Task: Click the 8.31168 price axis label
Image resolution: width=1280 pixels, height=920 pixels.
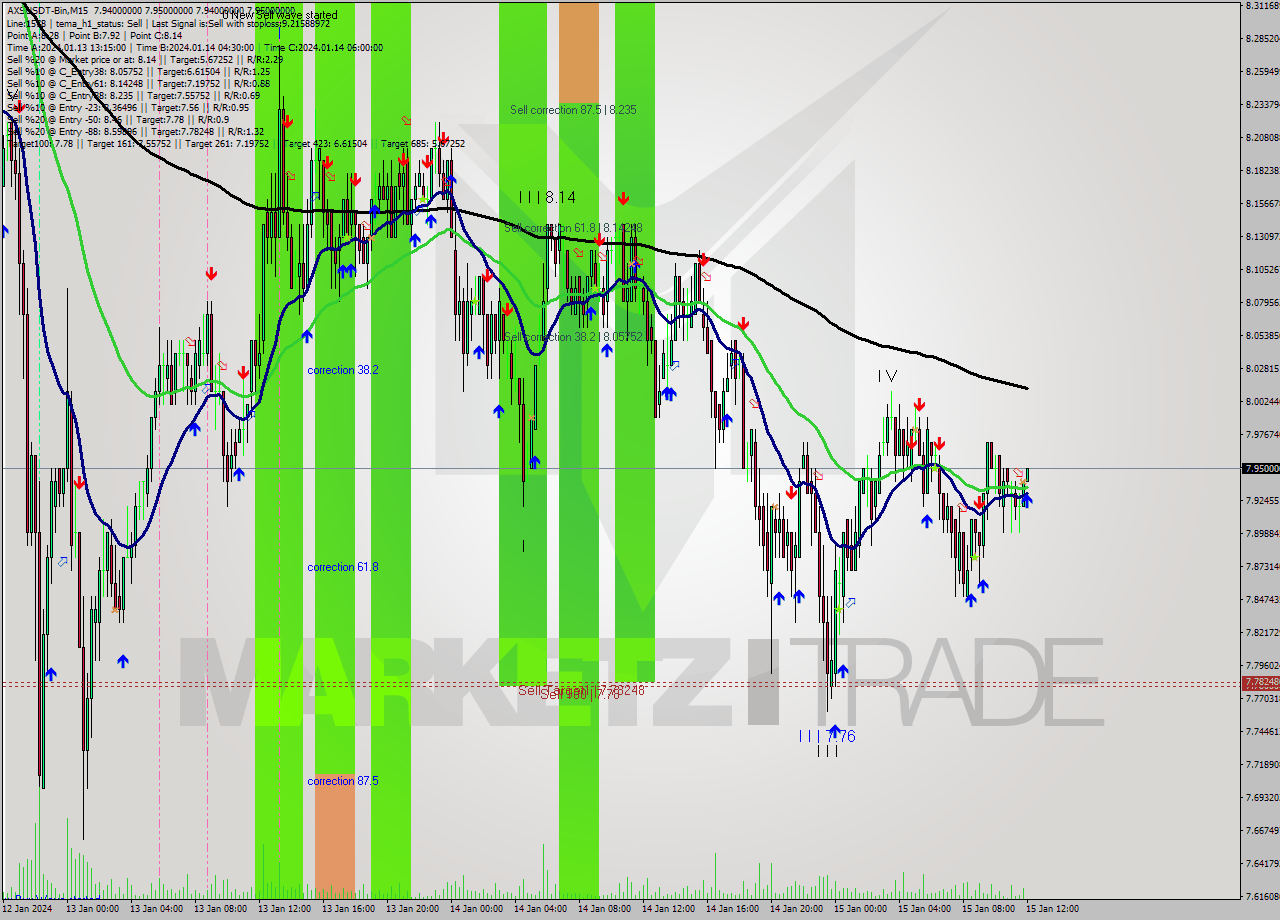Action: click(1261, 6)
